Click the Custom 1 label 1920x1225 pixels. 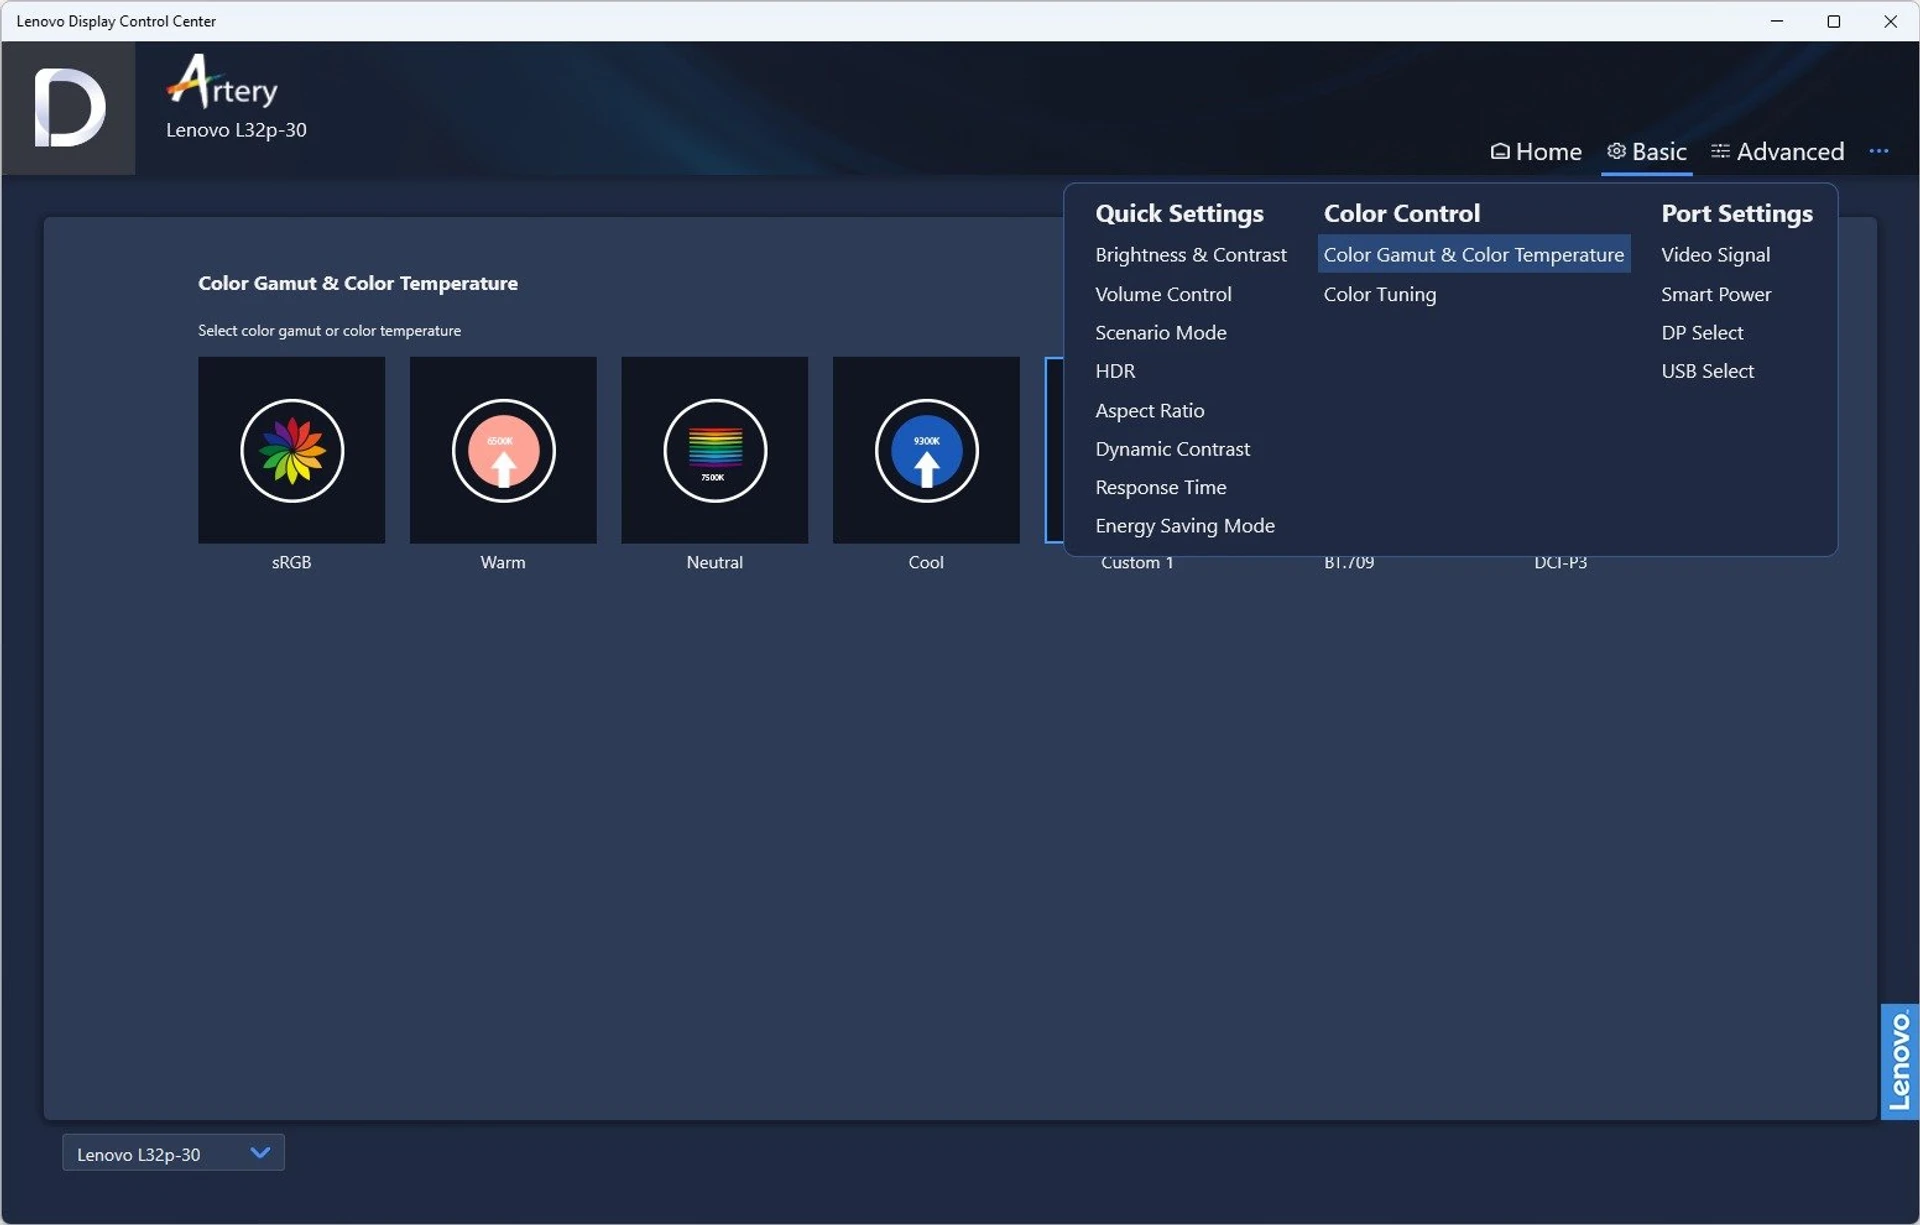tap(1137, 563)
